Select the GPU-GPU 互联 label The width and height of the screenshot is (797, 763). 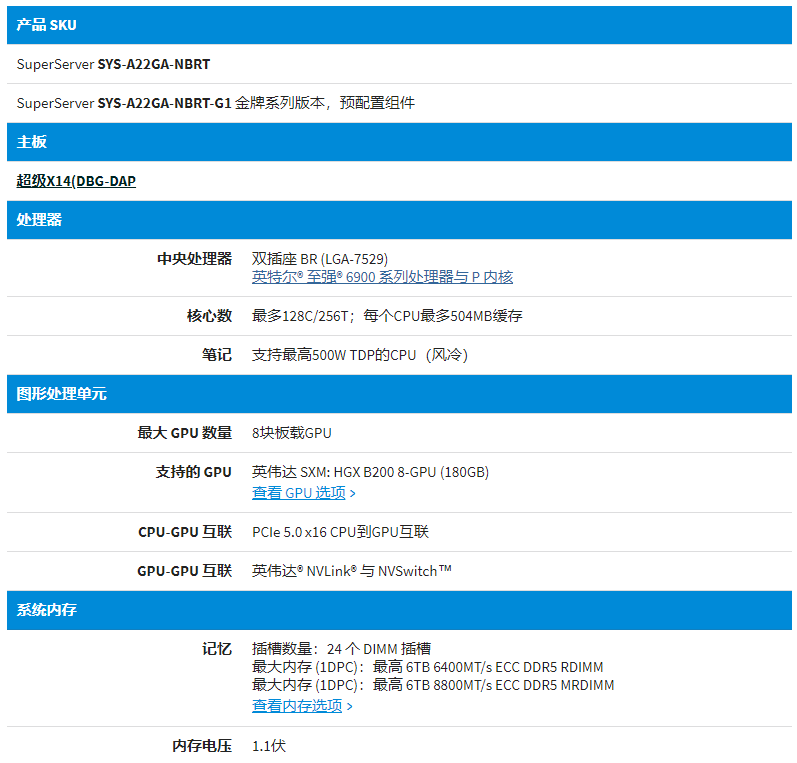185,571
